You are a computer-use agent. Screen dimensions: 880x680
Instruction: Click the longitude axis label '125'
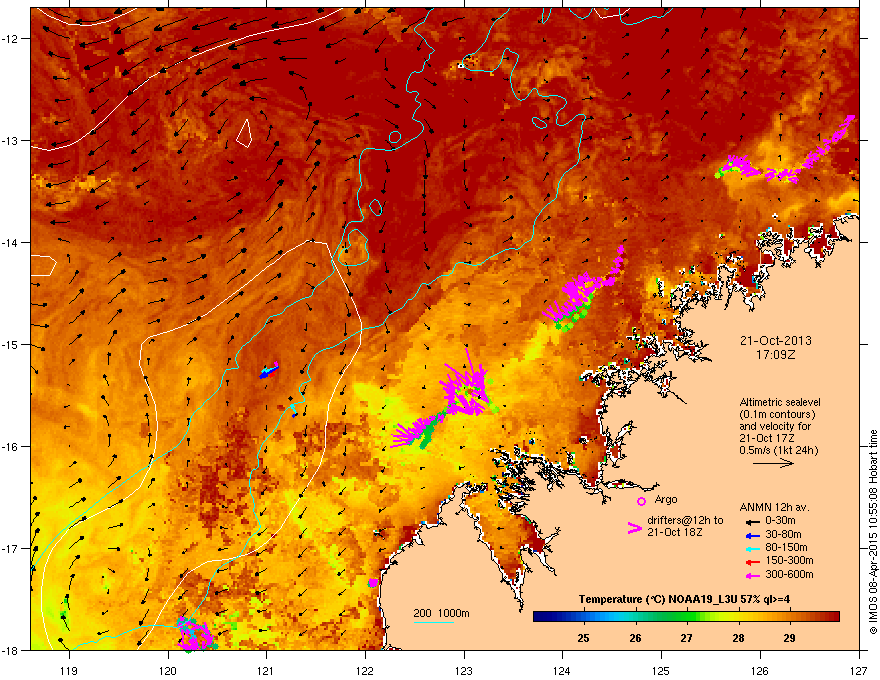point(661,670)
